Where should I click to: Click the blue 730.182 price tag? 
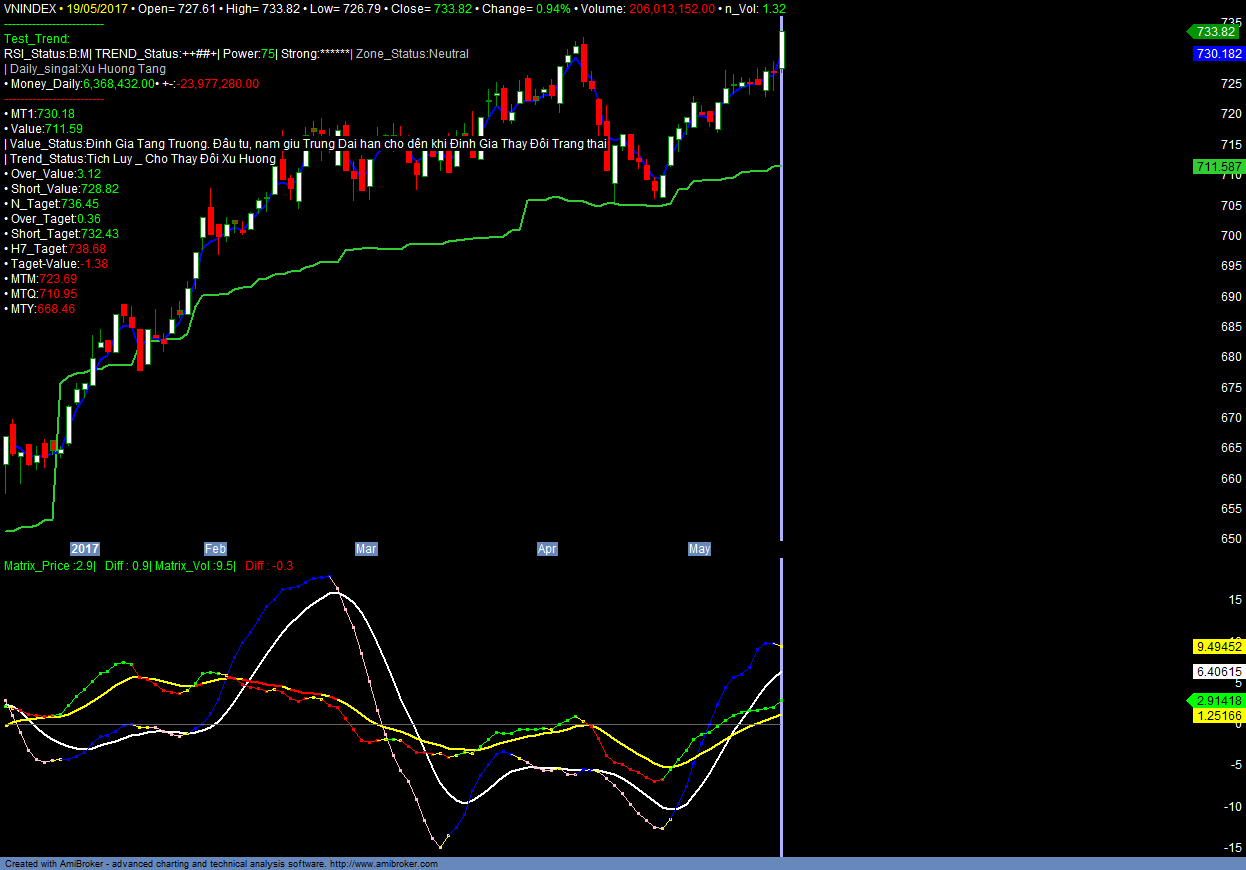coord(1218,54)
